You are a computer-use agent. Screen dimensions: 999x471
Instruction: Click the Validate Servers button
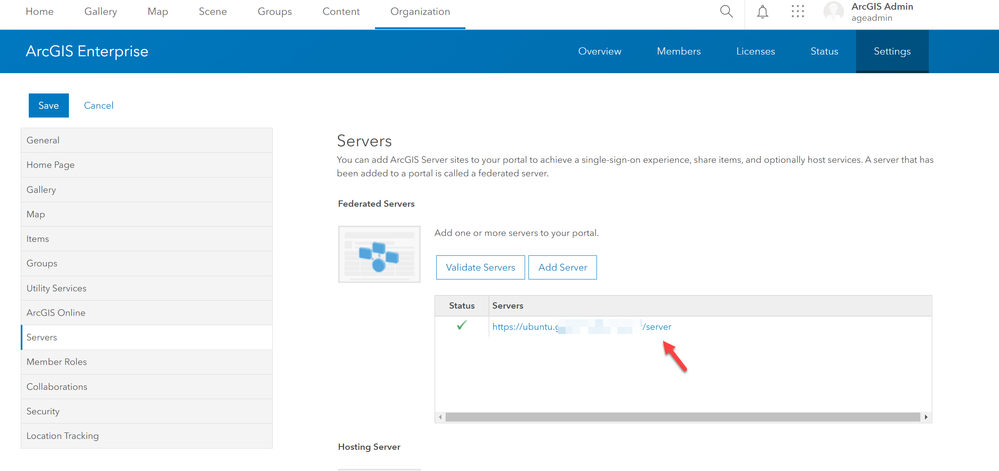click(x=480, y=268)
